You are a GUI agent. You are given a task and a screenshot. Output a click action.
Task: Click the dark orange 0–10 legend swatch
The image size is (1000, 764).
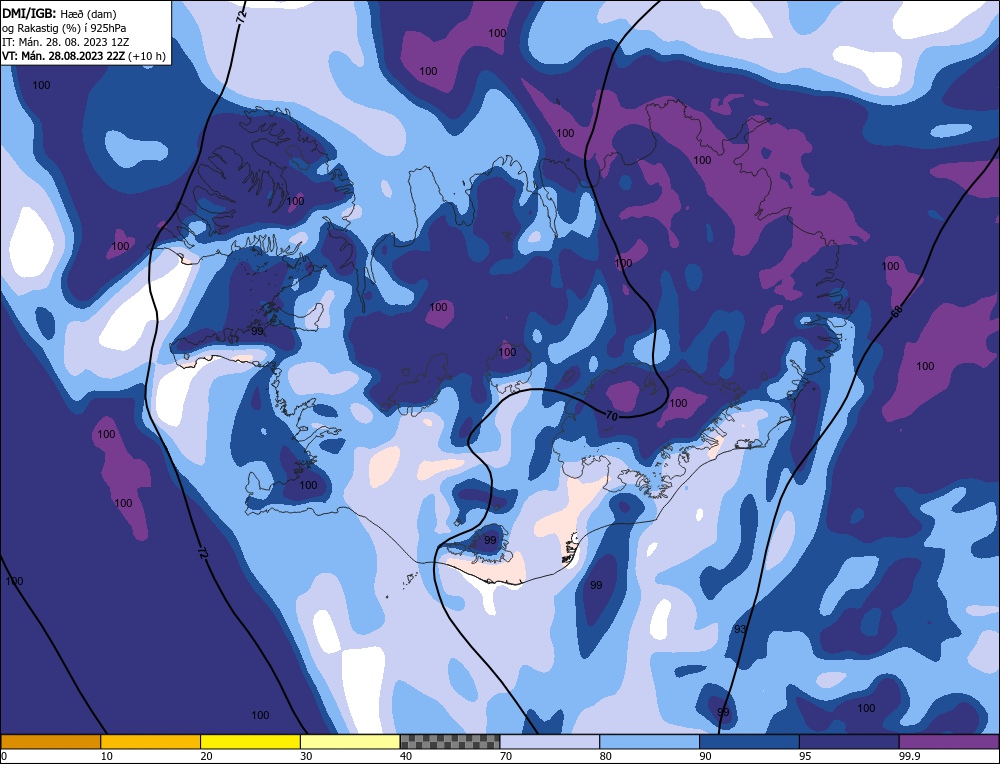pos(51,741)
